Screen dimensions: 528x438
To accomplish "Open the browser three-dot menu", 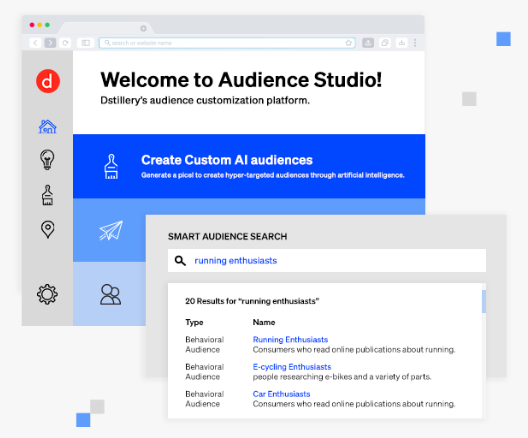I will coord(415,43).
